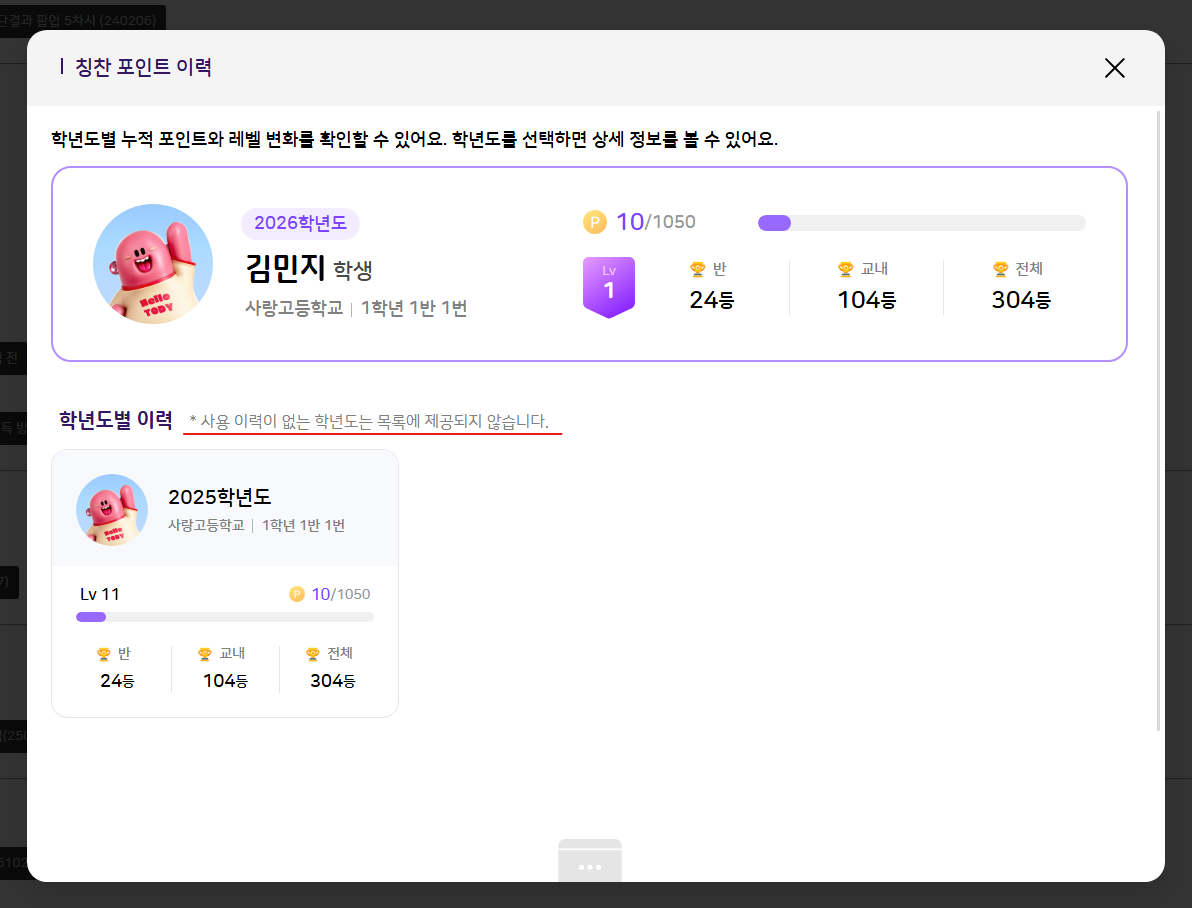Click the 2025학년도 card avatar thumbnail
Viewport: 1192px width, 908px height.
tap(112, 510)
